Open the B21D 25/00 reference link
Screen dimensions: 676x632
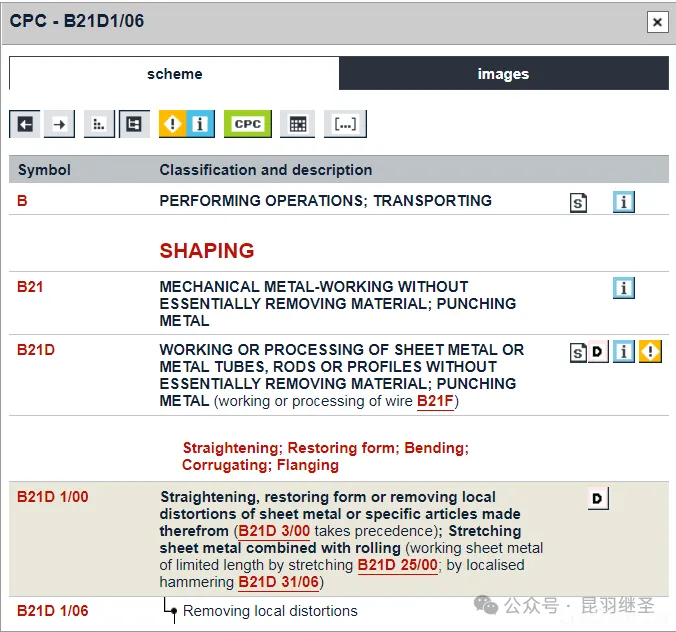(397, 565)
